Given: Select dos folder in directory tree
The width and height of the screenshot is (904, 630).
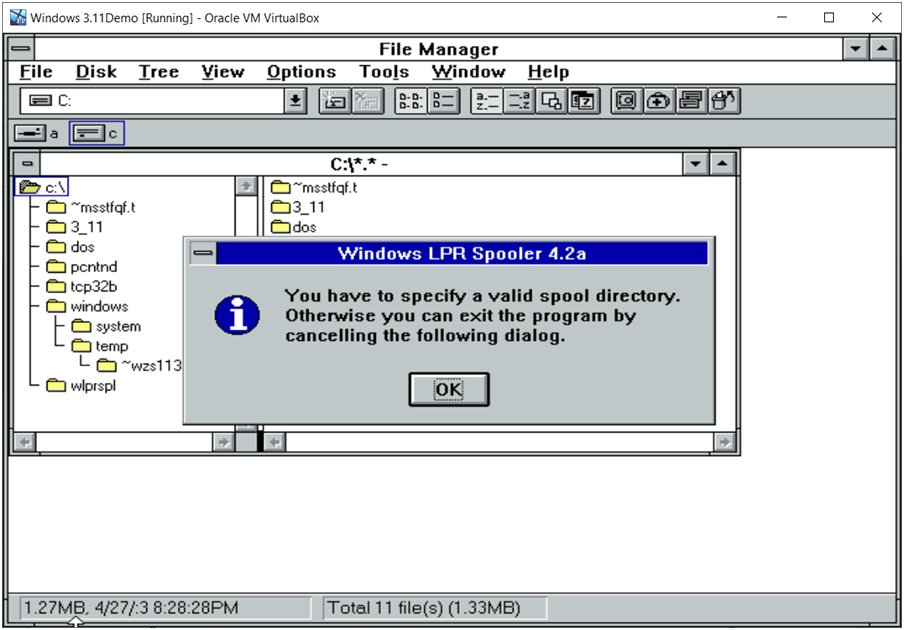Looking at the screenshot, I should point(70,247).
